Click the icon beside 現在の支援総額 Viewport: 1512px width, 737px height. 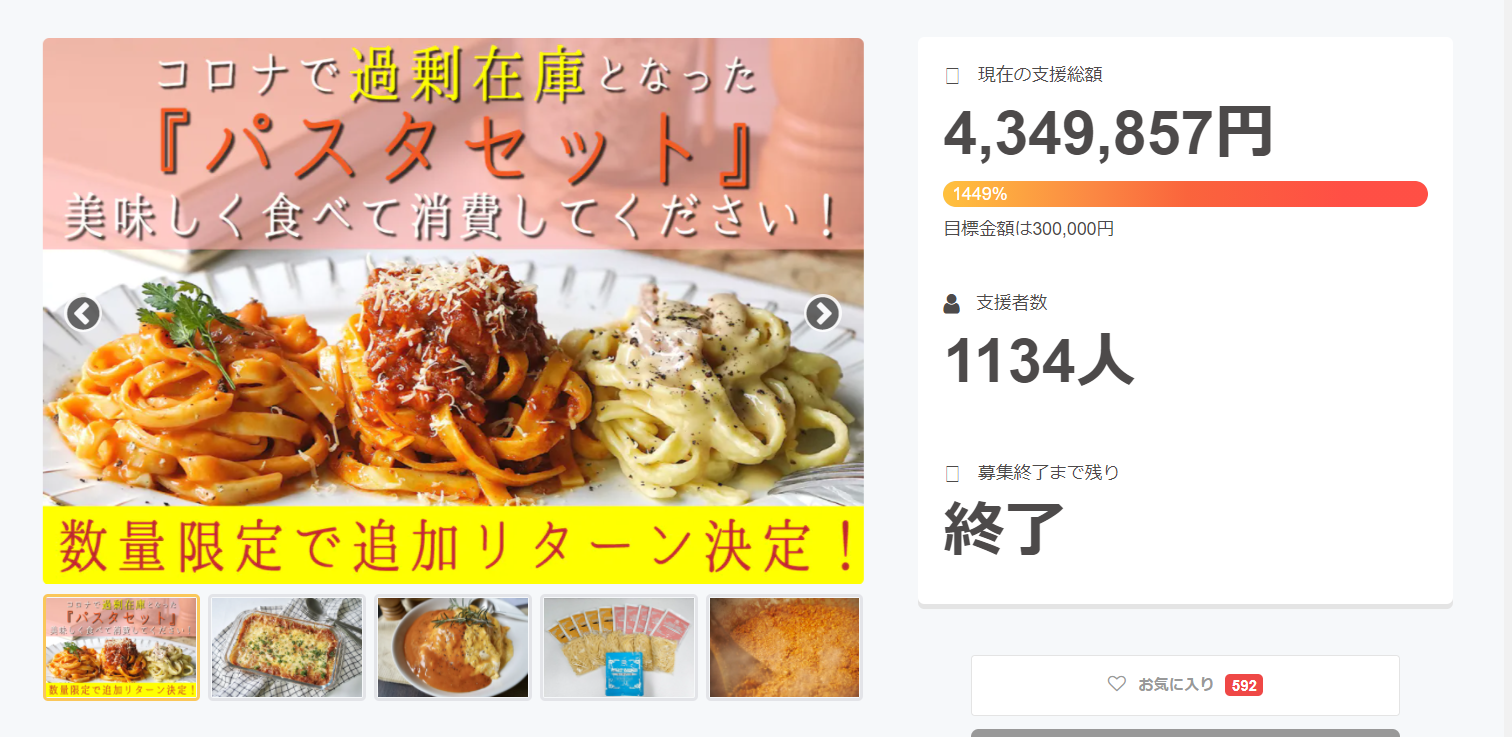click(x=952, y=75)
